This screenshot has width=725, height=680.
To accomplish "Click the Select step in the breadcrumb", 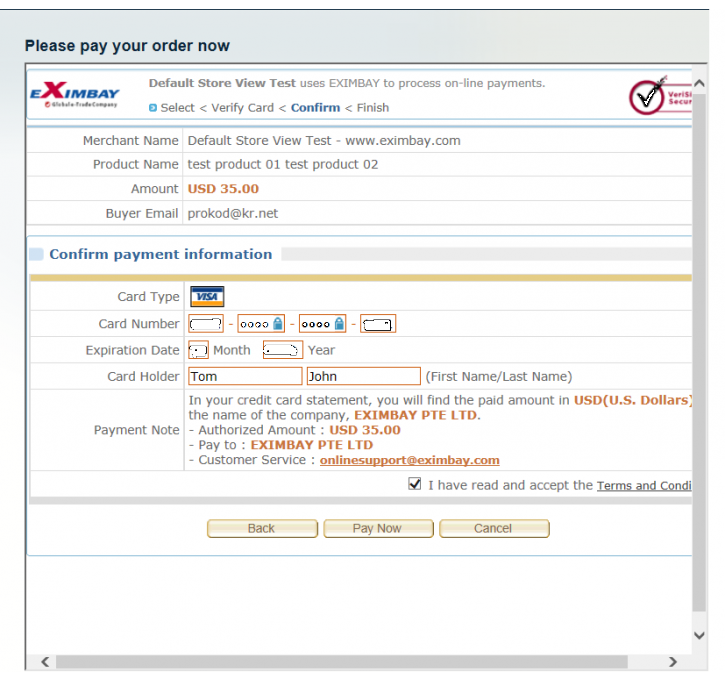I will coord(178,108).
